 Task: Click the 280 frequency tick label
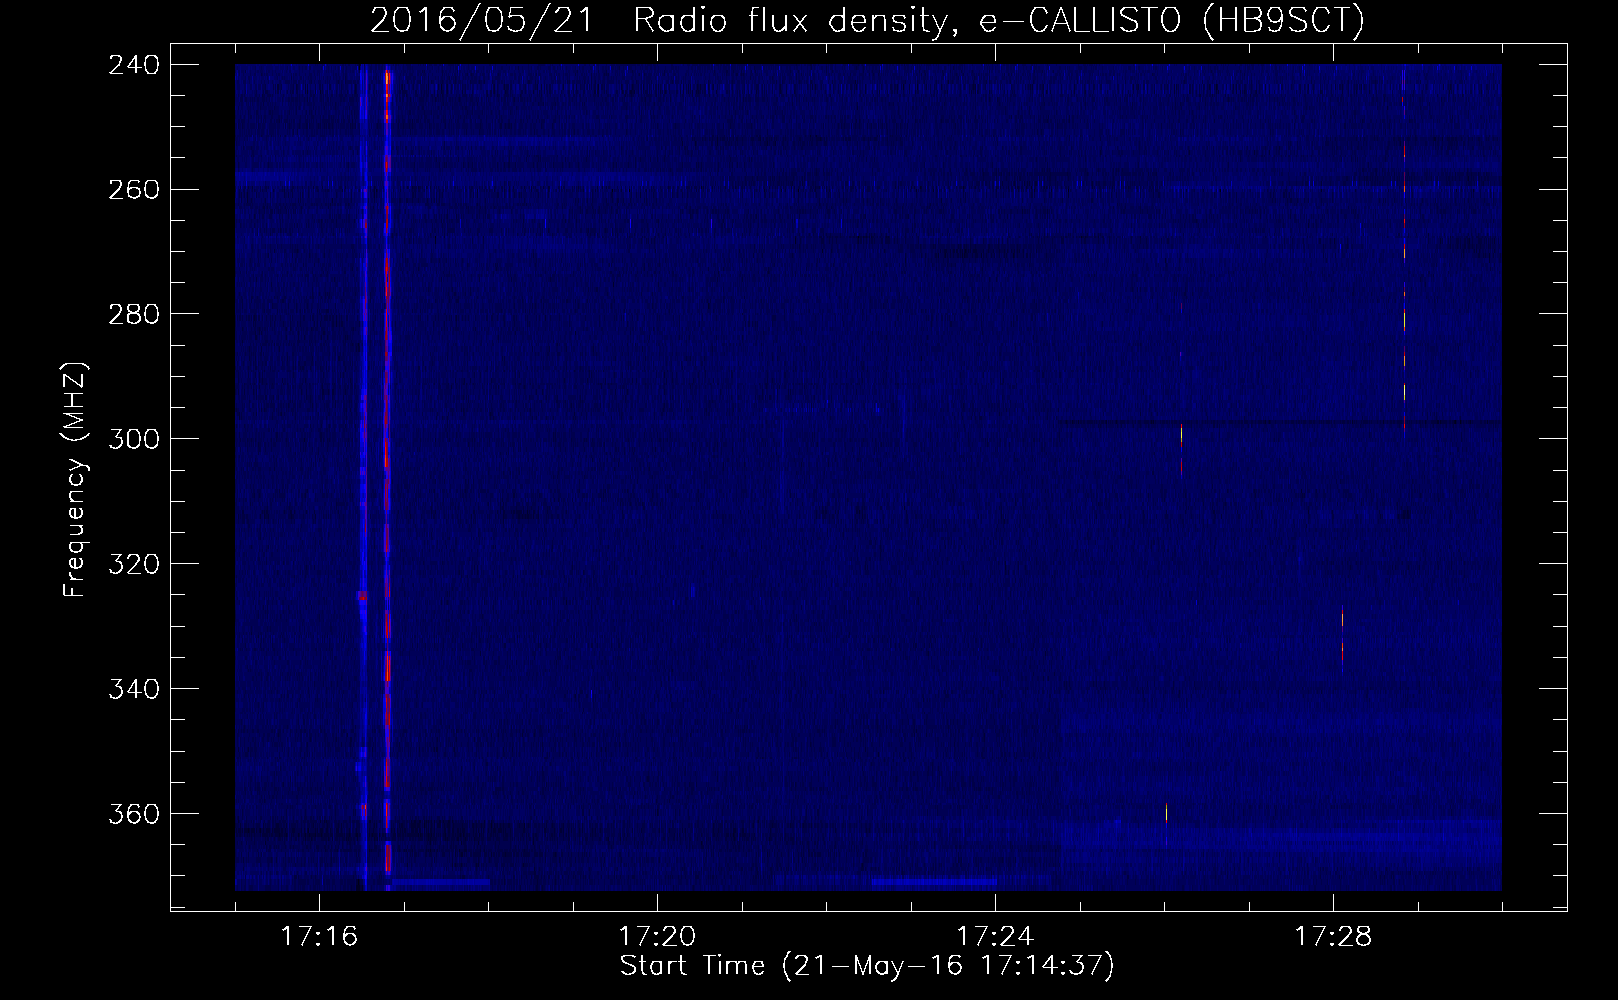pos(133,314)
